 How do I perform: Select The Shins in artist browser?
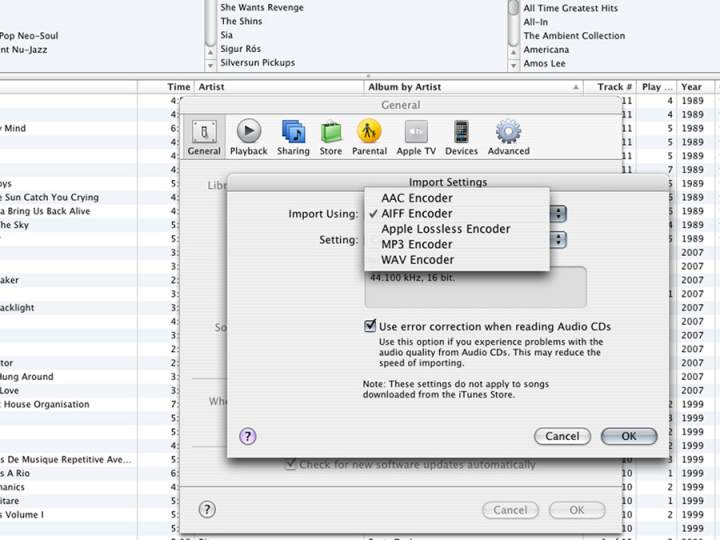coord(241,21)
